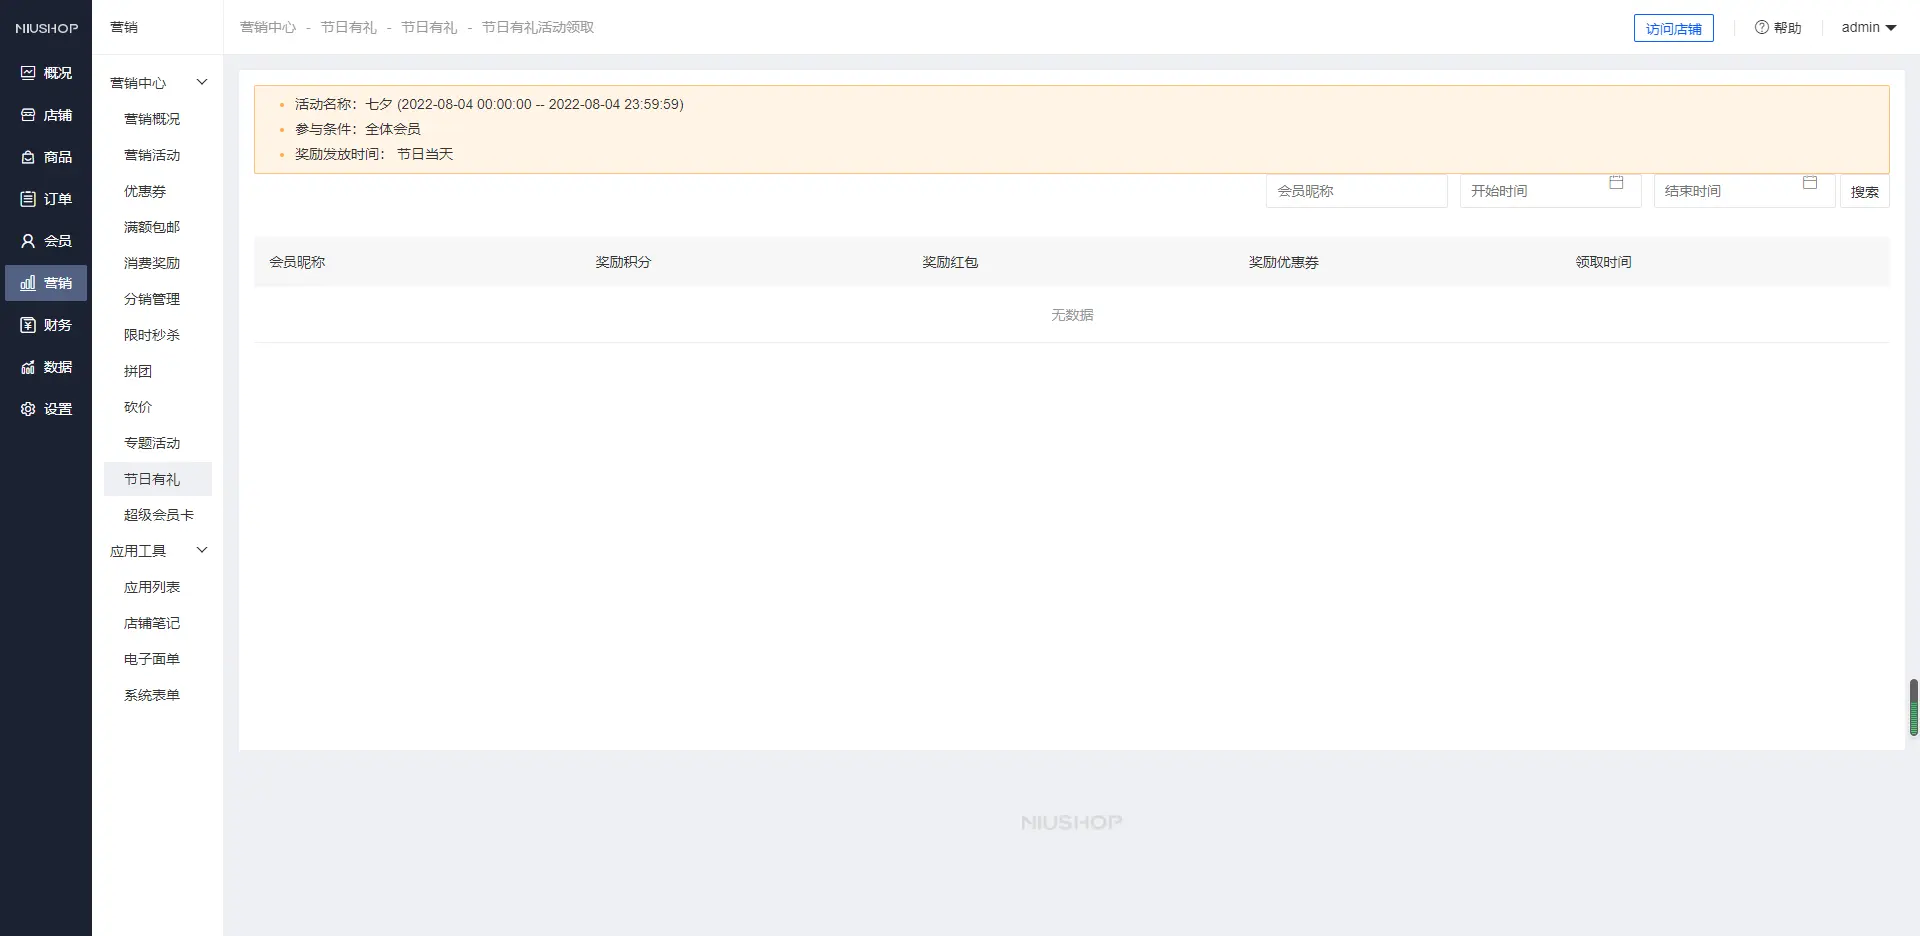Select 超级会员卡 from the submenu
Screen dimensions: 1920x936
point(159,515)
